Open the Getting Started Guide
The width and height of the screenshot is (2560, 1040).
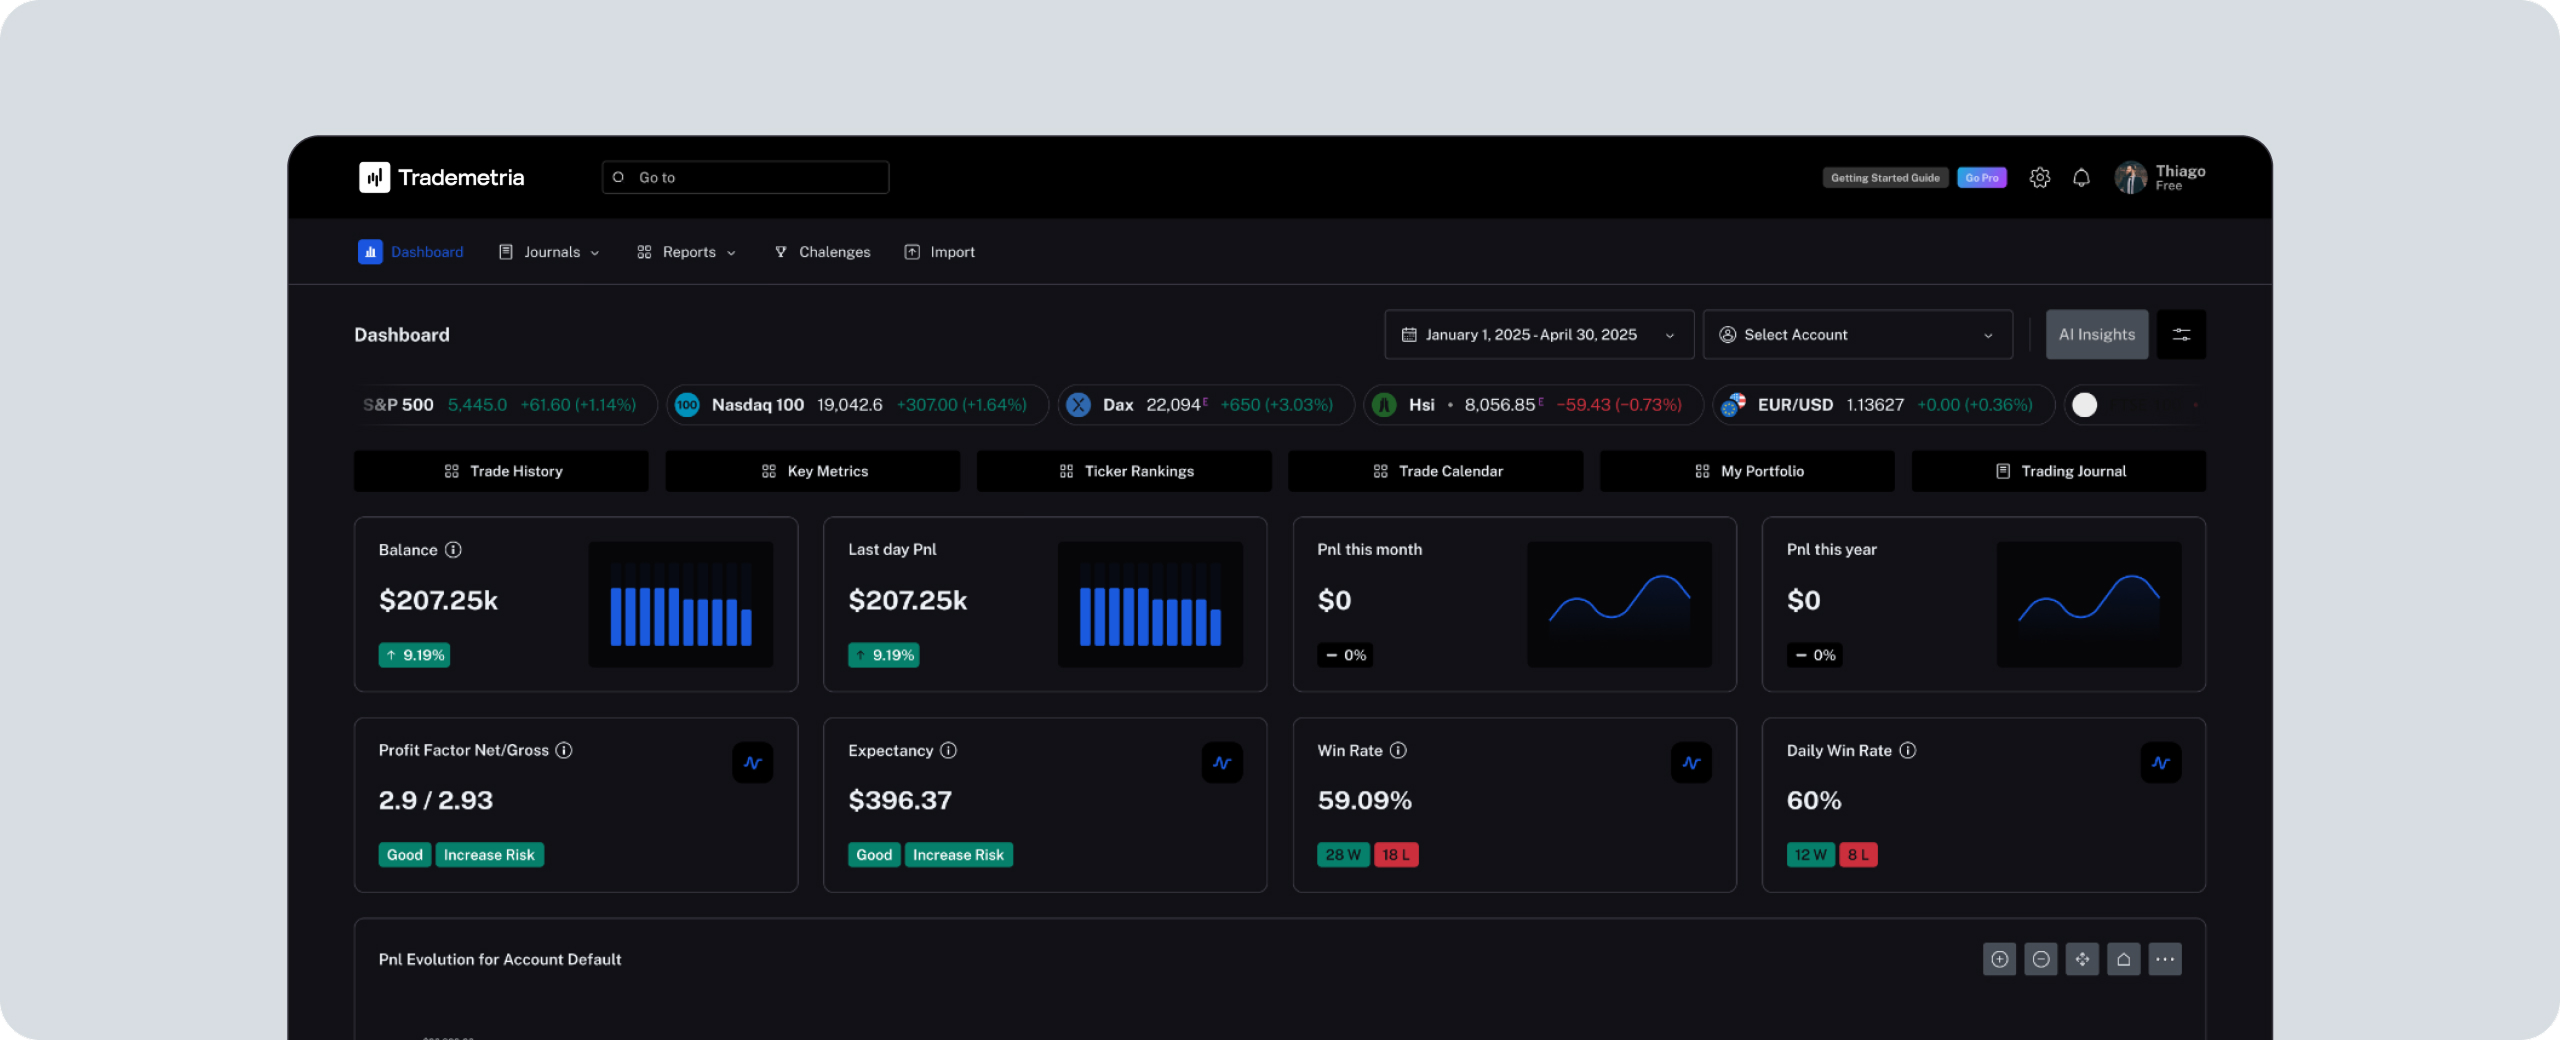pyautogui.click(x=1885, y=178)
